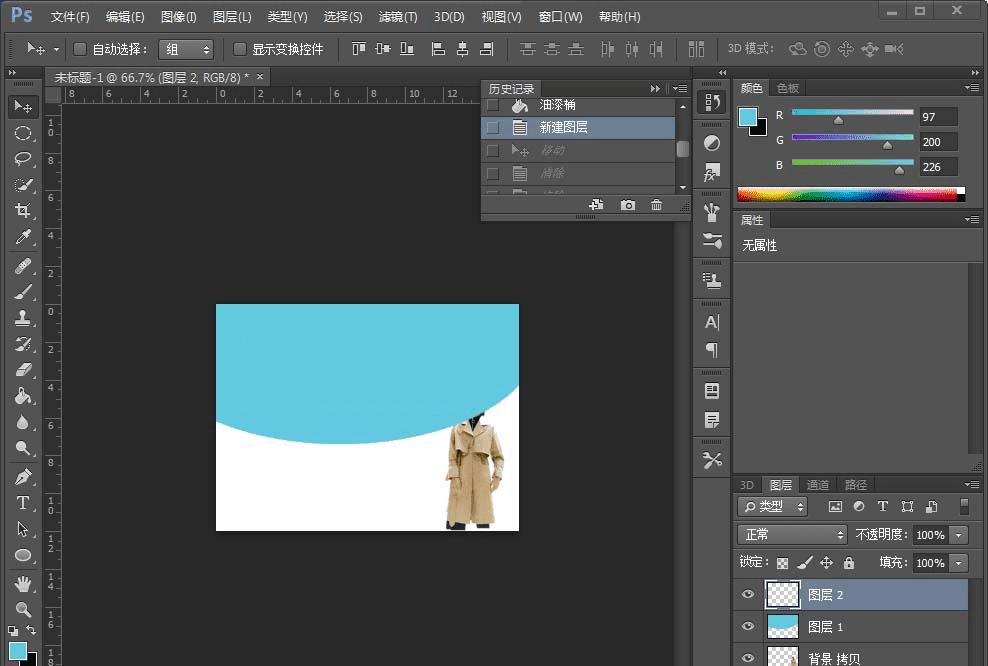
Task: Open the 正常 blend mode dropdown
Action: [x=792, y=535]
